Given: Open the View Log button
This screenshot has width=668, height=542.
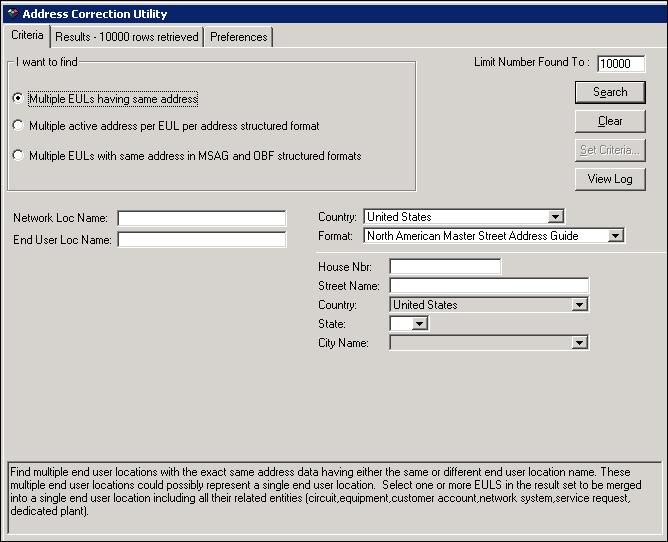Looking at the screenshot, I should (x=610, y=179).
